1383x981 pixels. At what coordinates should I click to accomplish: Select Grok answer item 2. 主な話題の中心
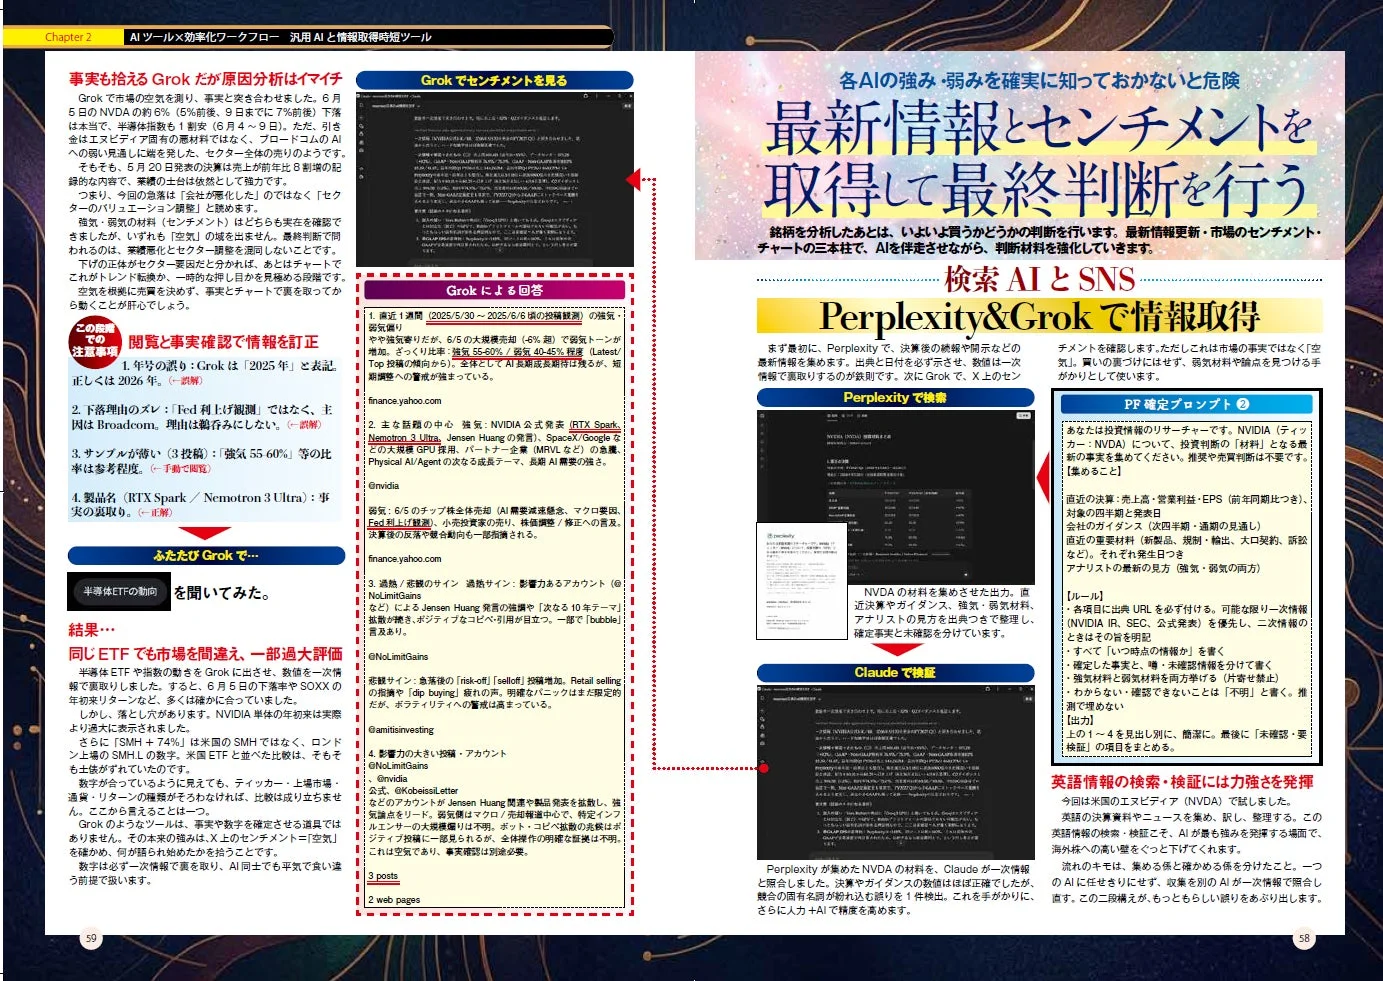point(410,425)
